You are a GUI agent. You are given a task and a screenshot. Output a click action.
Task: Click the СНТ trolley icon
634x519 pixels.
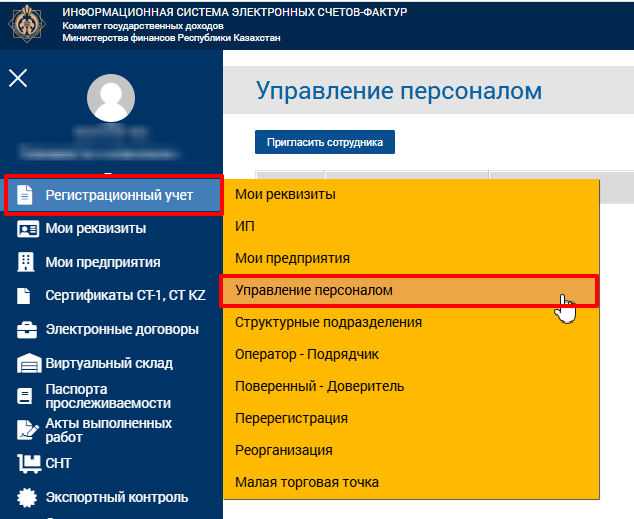[29, 464]
